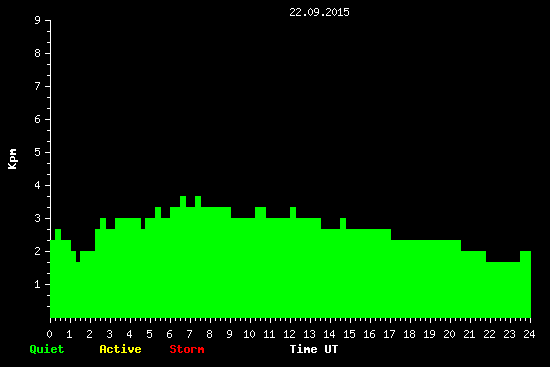Select the yellow Active legend label
550x367 pixels.
[x=120, y=349]
